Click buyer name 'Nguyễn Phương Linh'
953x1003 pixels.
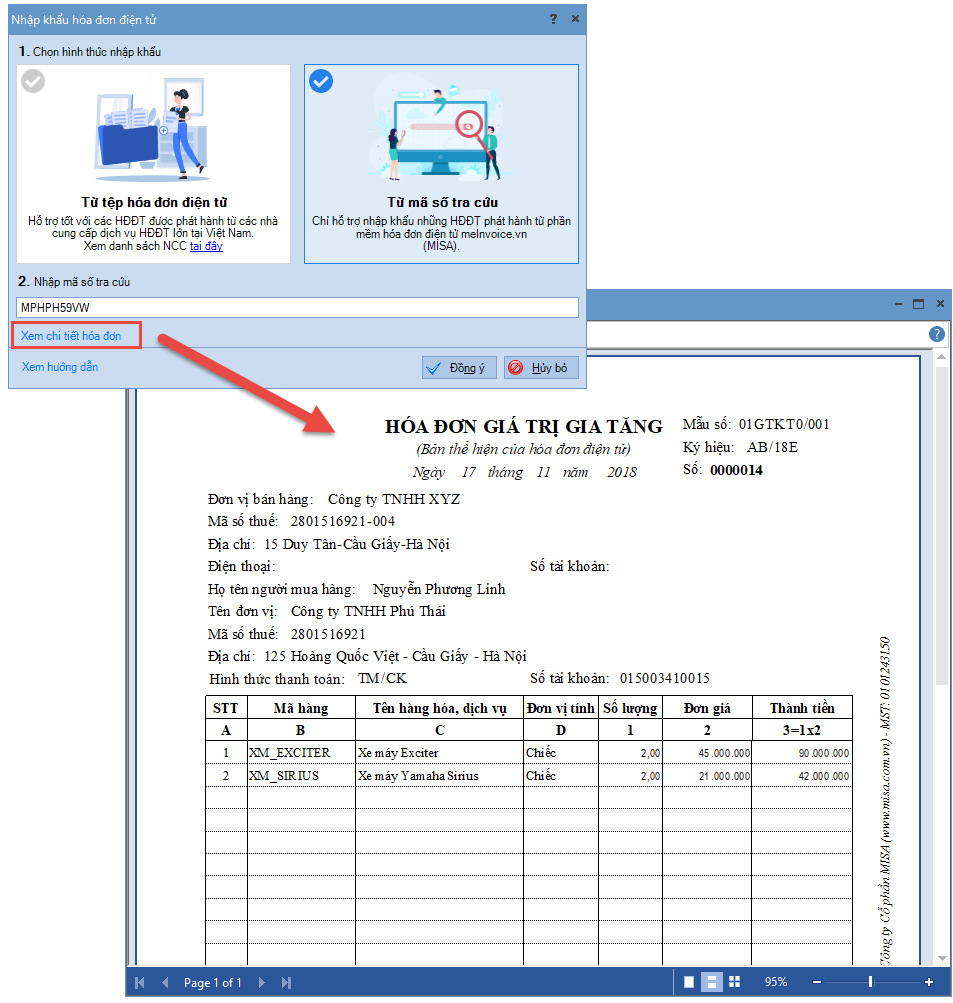[x=439, y=589]
